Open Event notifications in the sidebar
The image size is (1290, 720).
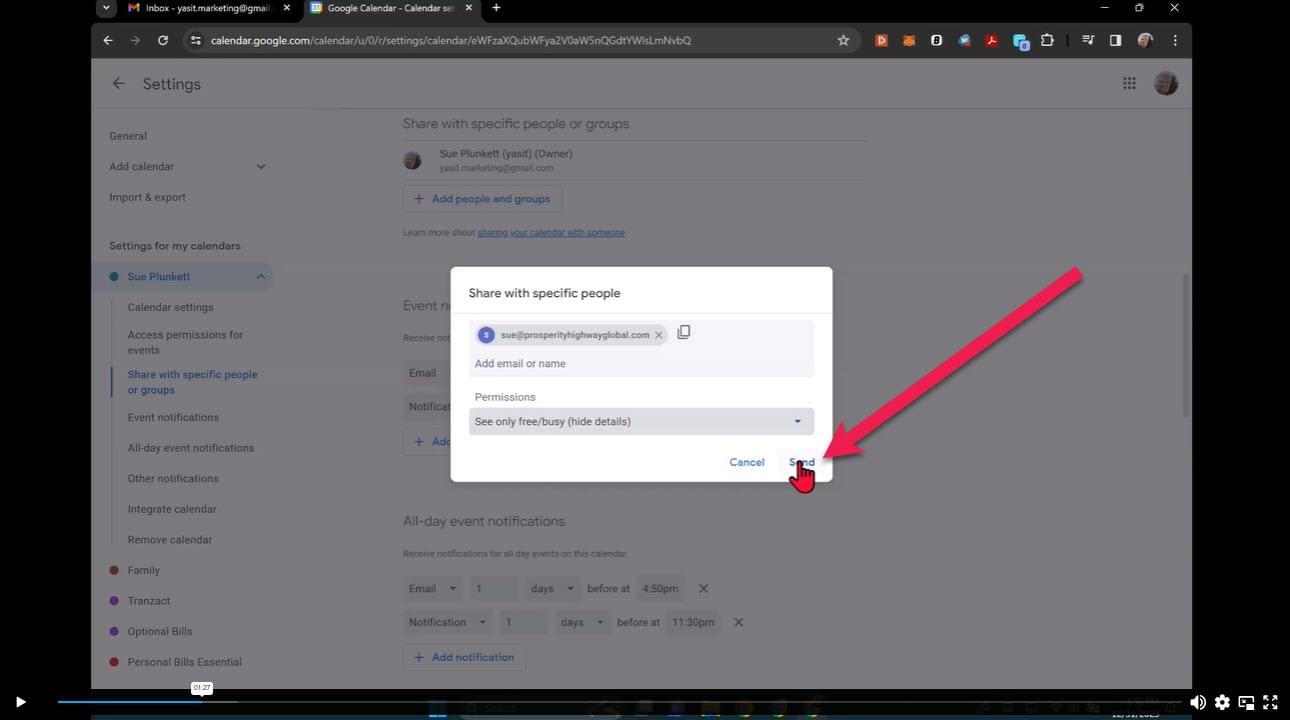point(173,417)
